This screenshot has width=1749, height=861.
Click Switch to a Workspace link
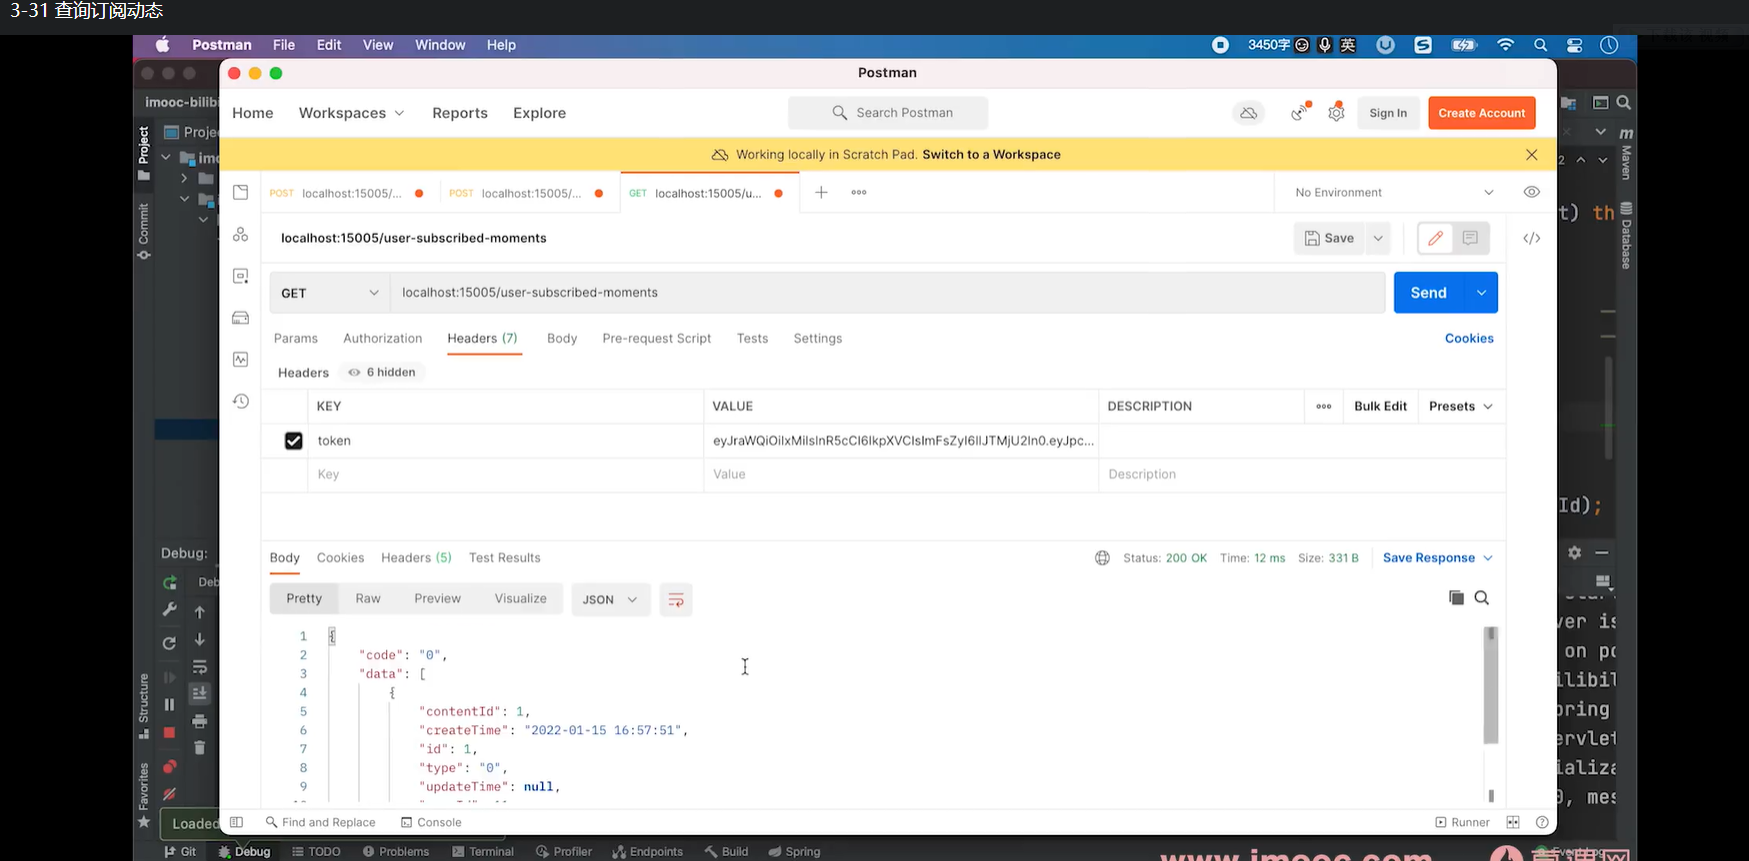point(991,155)
